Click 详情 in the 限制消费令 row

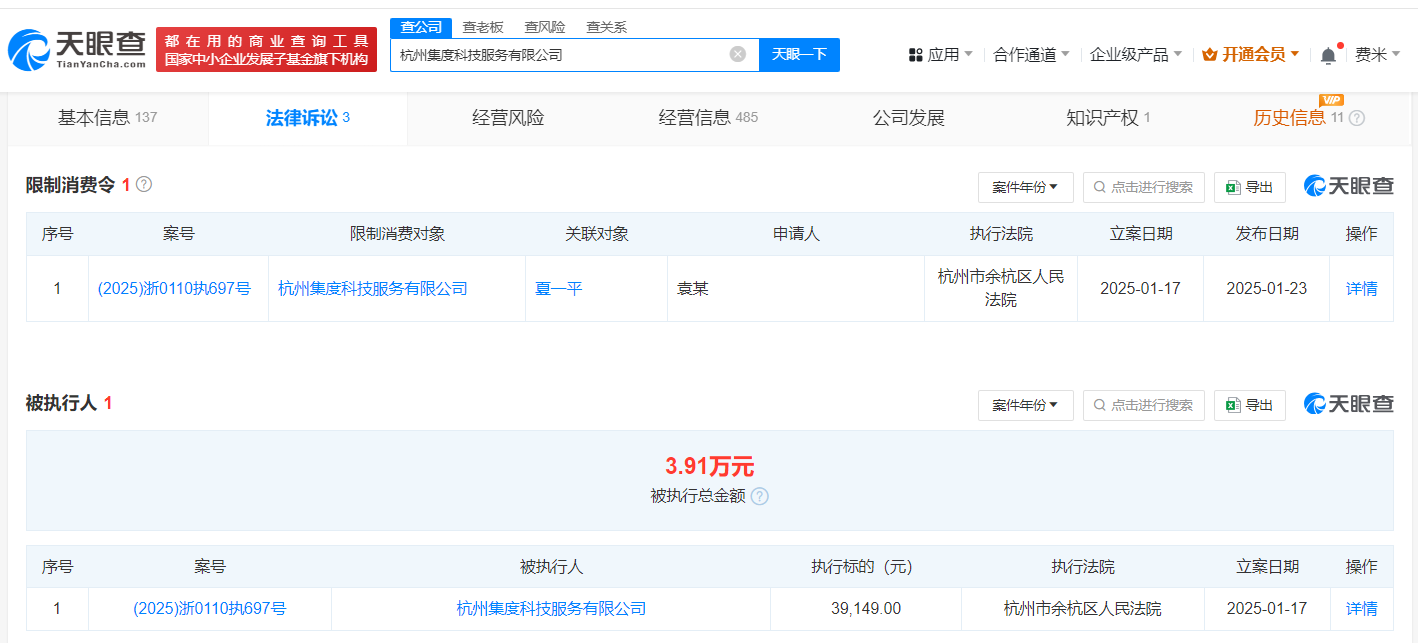(x=1361, y=288)
